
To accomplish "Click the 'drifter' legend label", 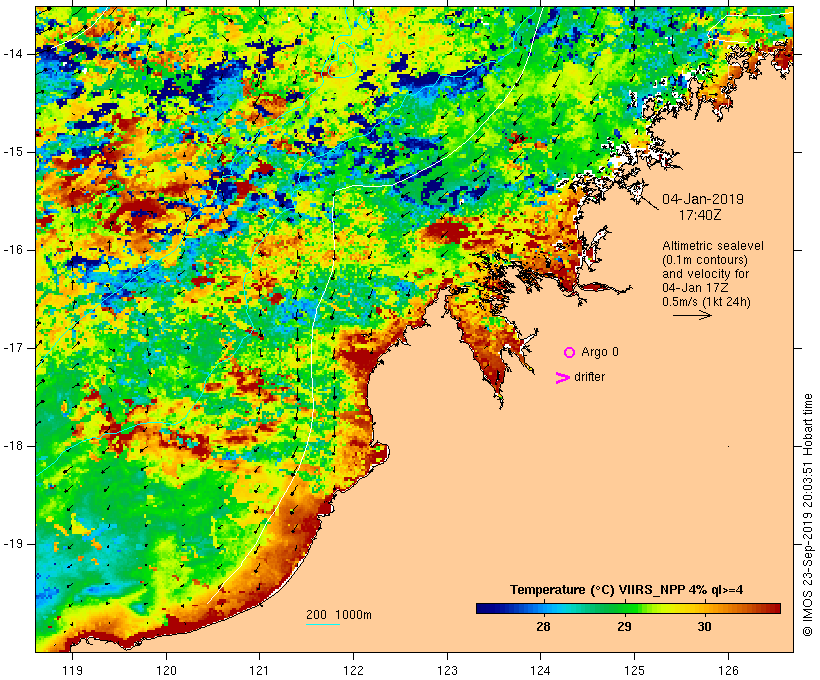I will [589, 377].
